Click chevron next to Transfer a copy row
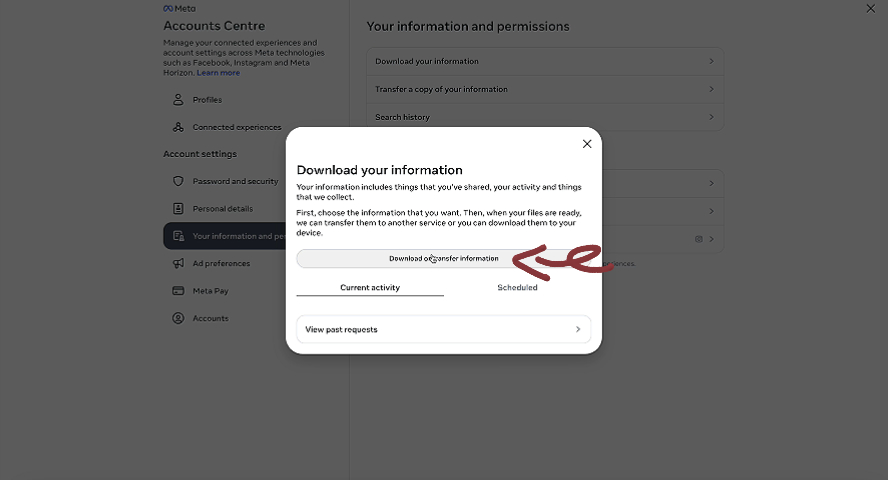The image size is (888, 480). 711,89
